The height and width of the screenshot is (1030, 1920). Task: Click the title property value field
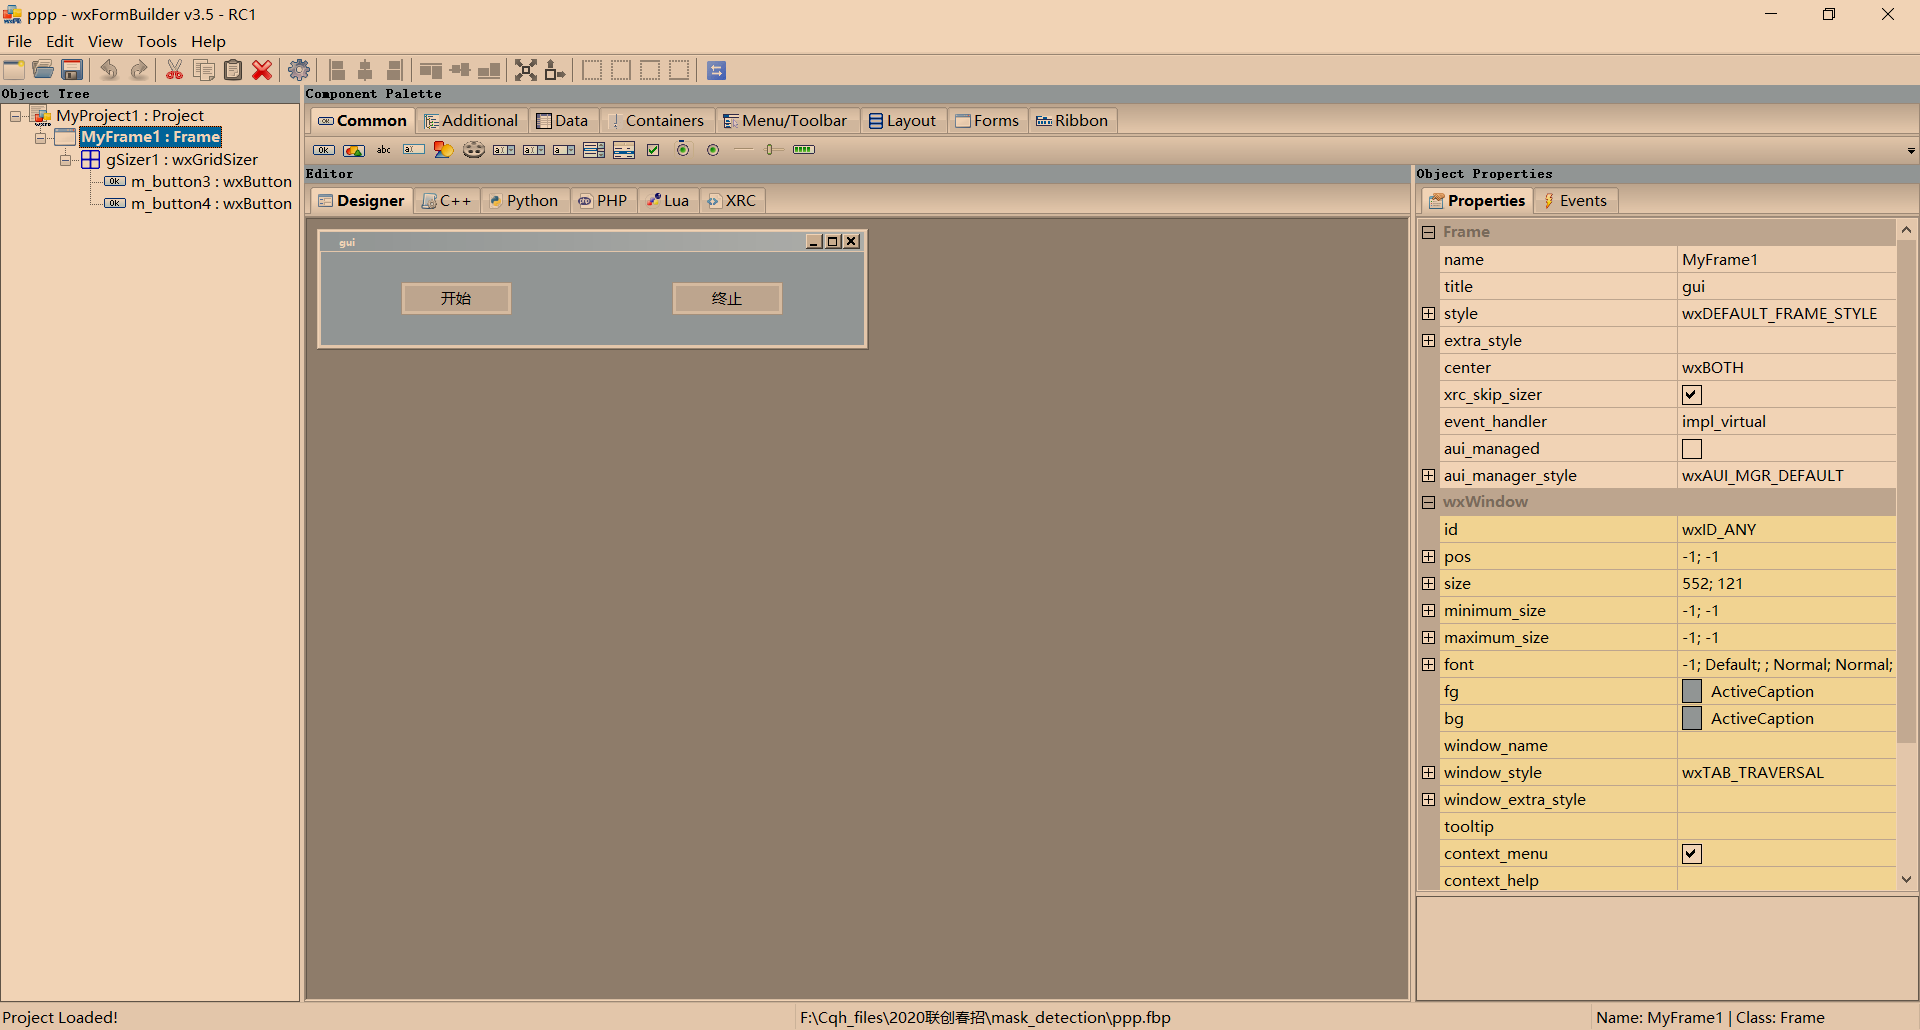(x=1786, y=287)
